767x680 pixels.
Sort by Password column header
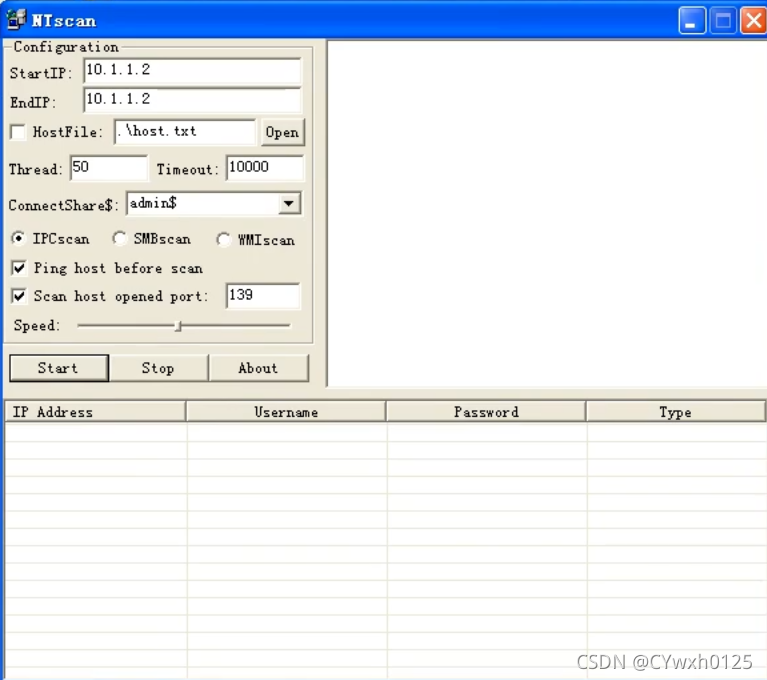486,412
